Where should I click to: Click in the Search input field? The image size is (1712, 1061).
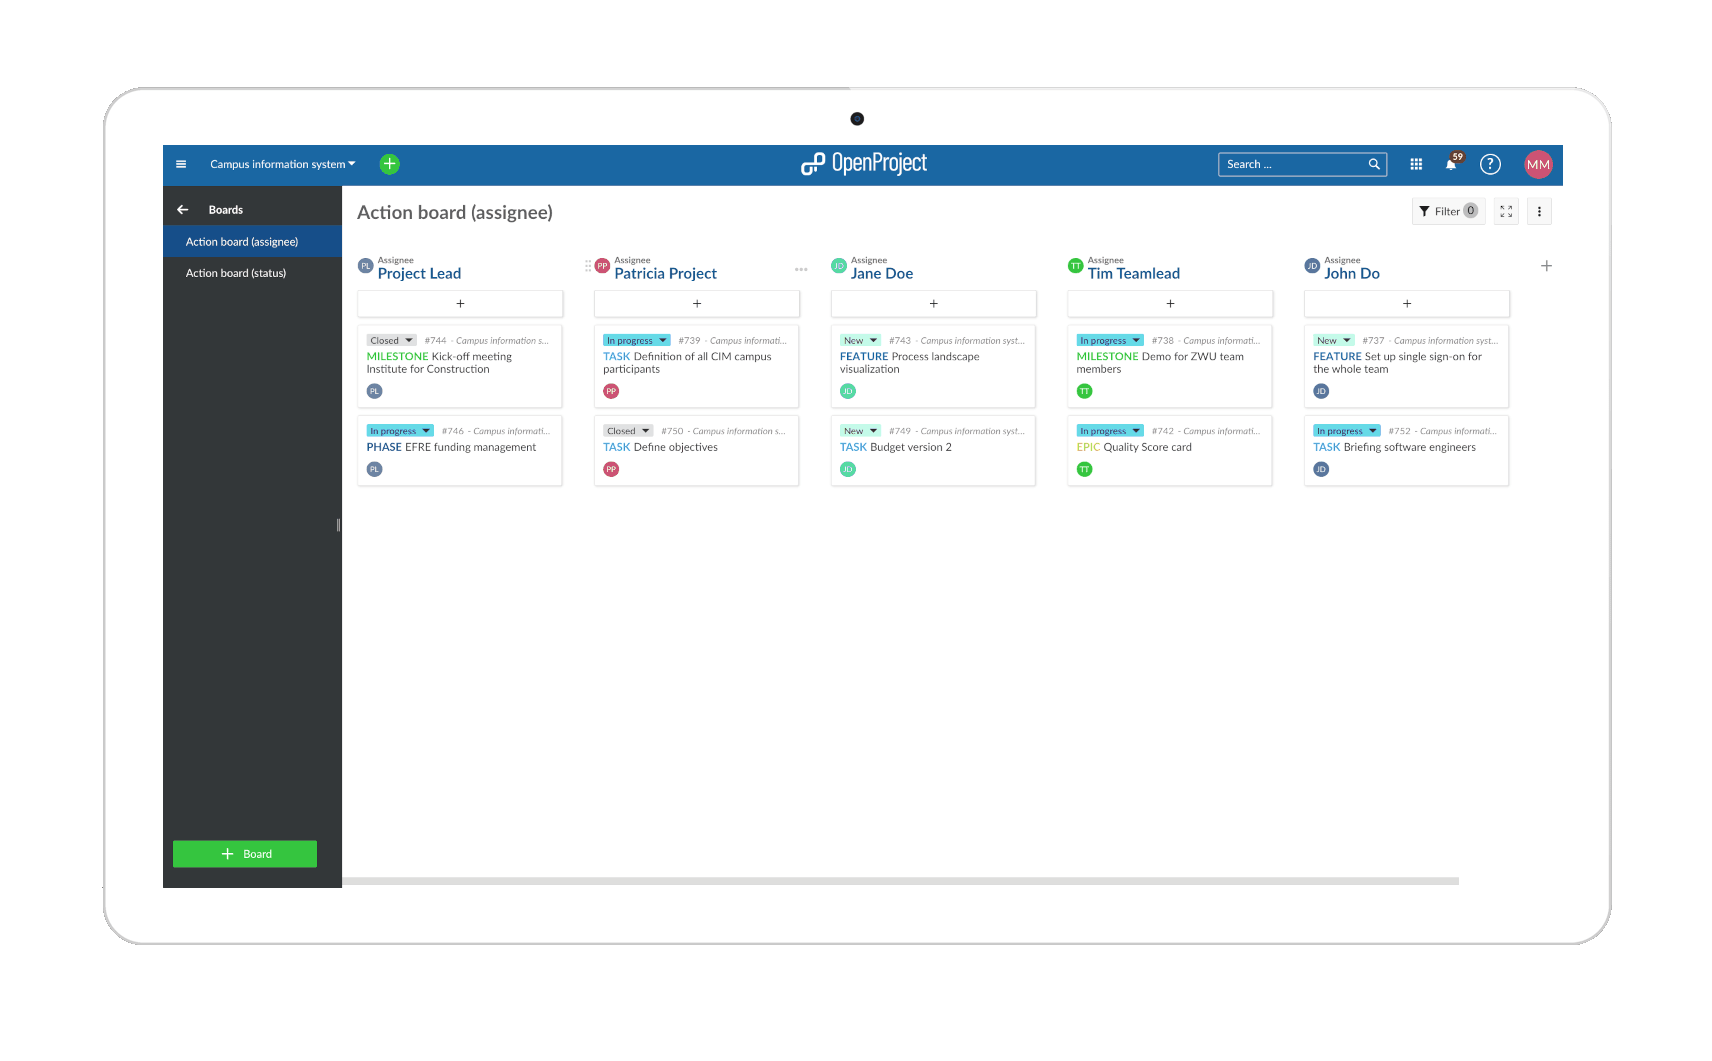coord(1294,164)
